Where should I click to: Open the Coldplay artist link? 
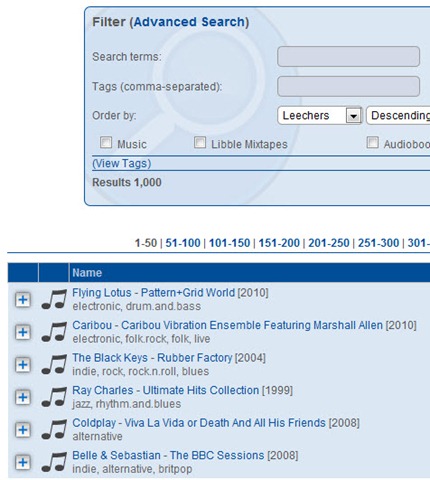coord(94,423)
